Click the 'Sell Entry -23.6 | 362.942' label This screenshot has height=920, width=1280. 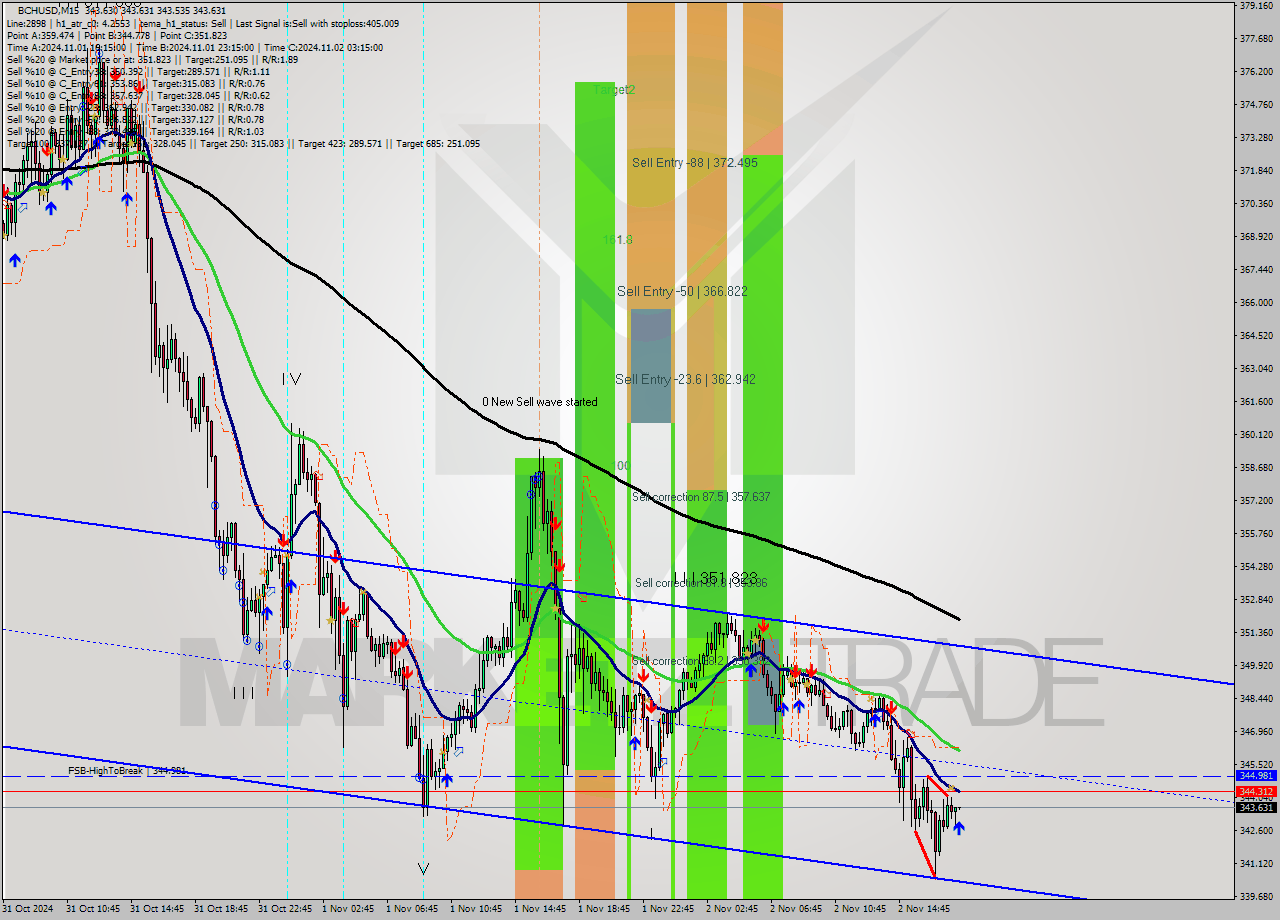pyautogui.click(x=685, y=379)
